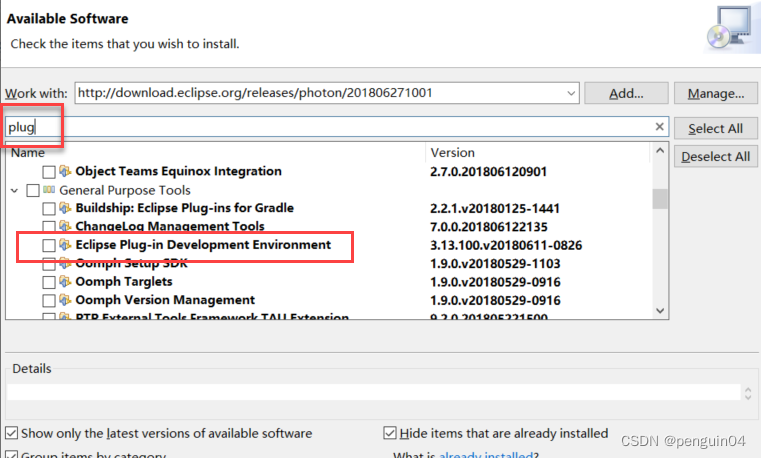Clear the filter text with the X icon
This screenshot has width=761, height=458.
click(x=659, y=127)
